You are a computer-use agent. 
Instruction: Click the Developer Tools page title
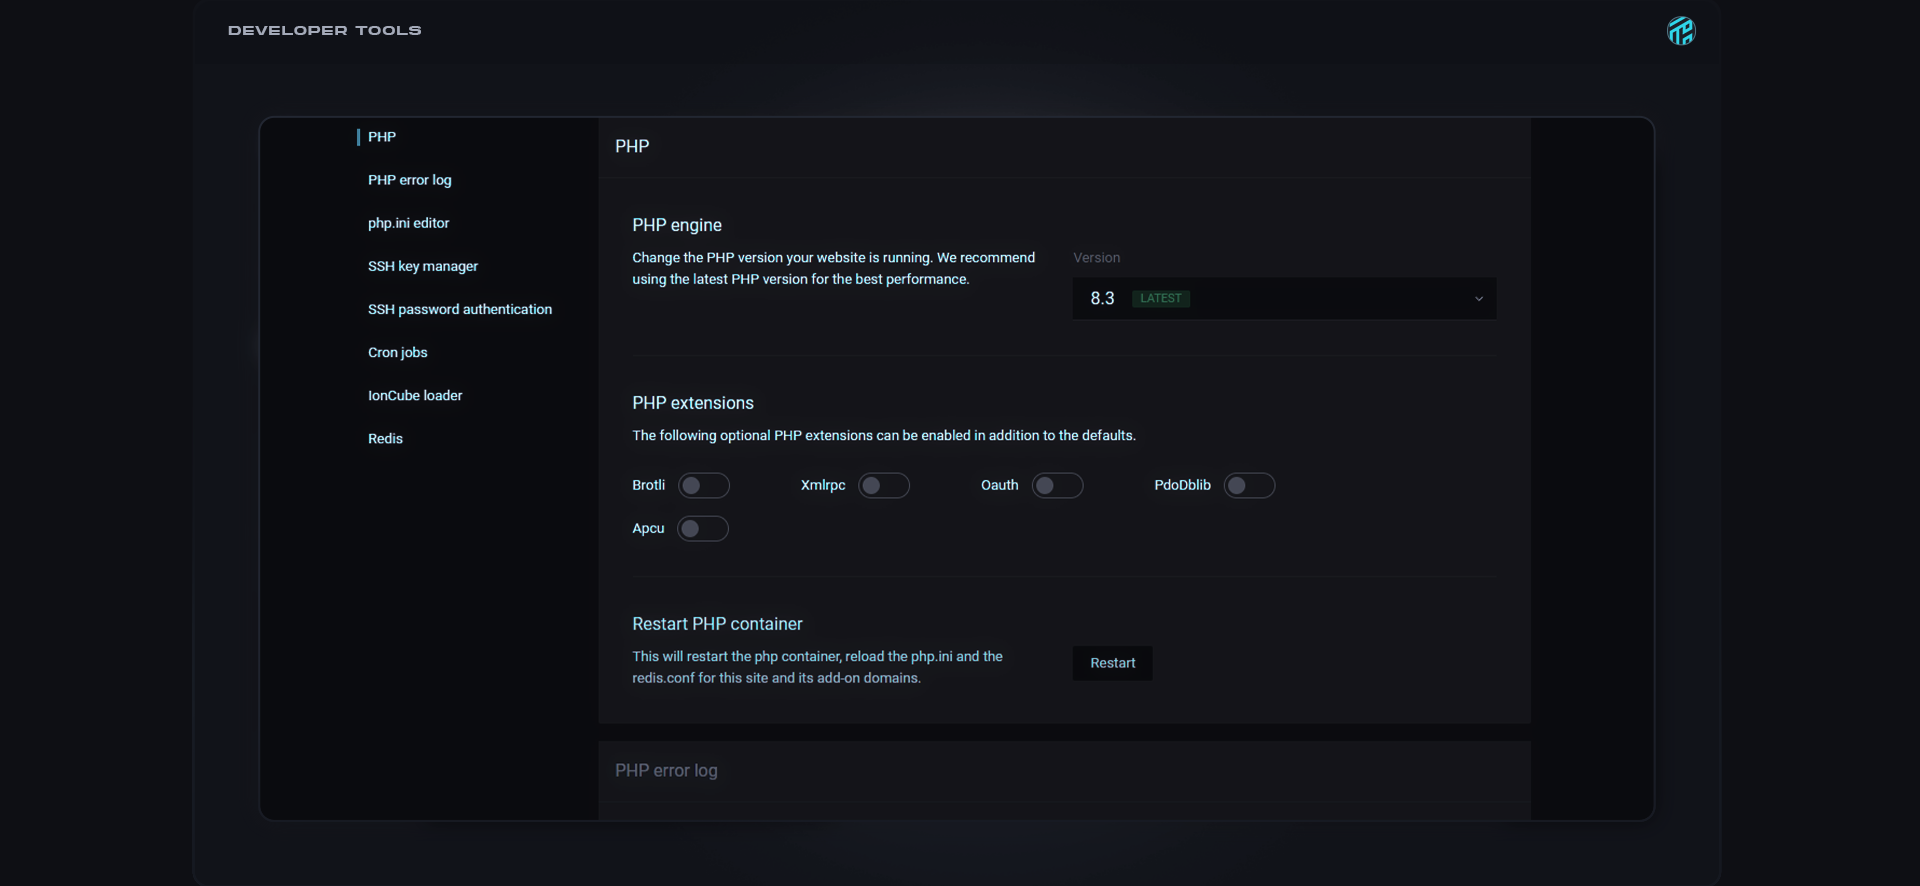(324, 31)
